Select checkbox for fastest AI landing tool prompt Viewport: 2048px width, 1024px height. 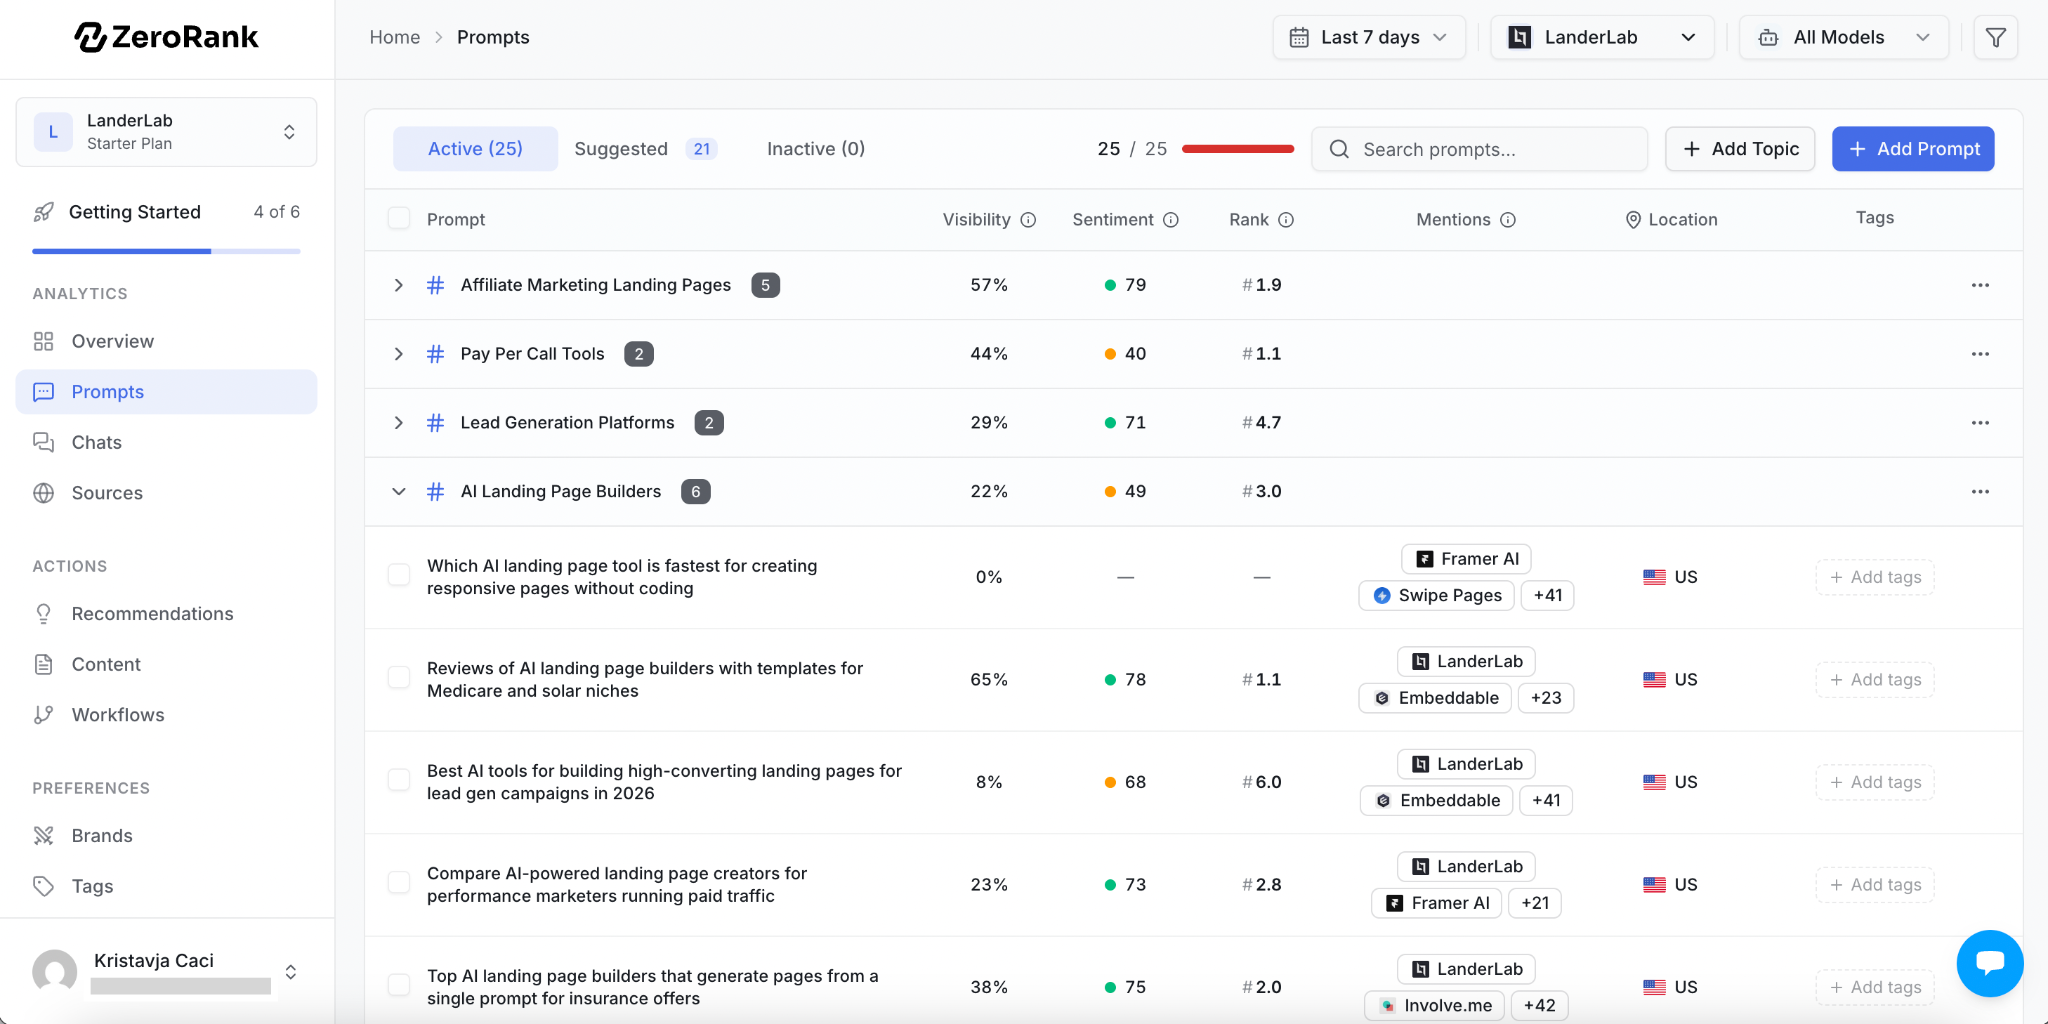tap(399, 576)
